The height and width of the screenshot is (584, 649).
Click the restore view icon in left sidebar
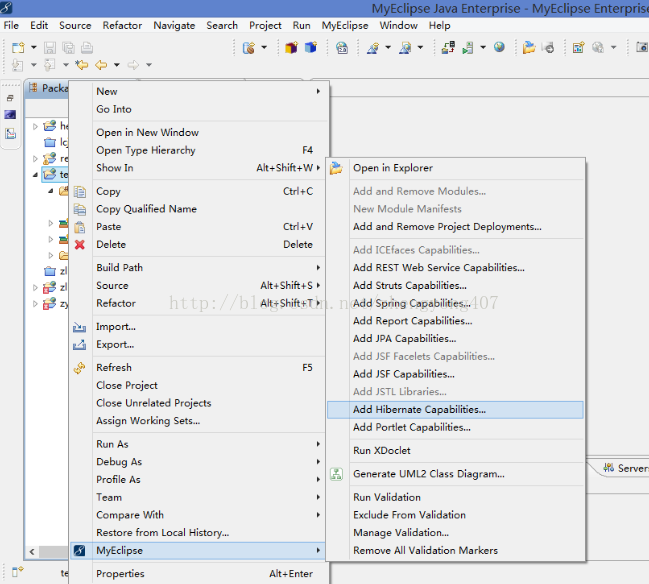click(x=10, y=98)
